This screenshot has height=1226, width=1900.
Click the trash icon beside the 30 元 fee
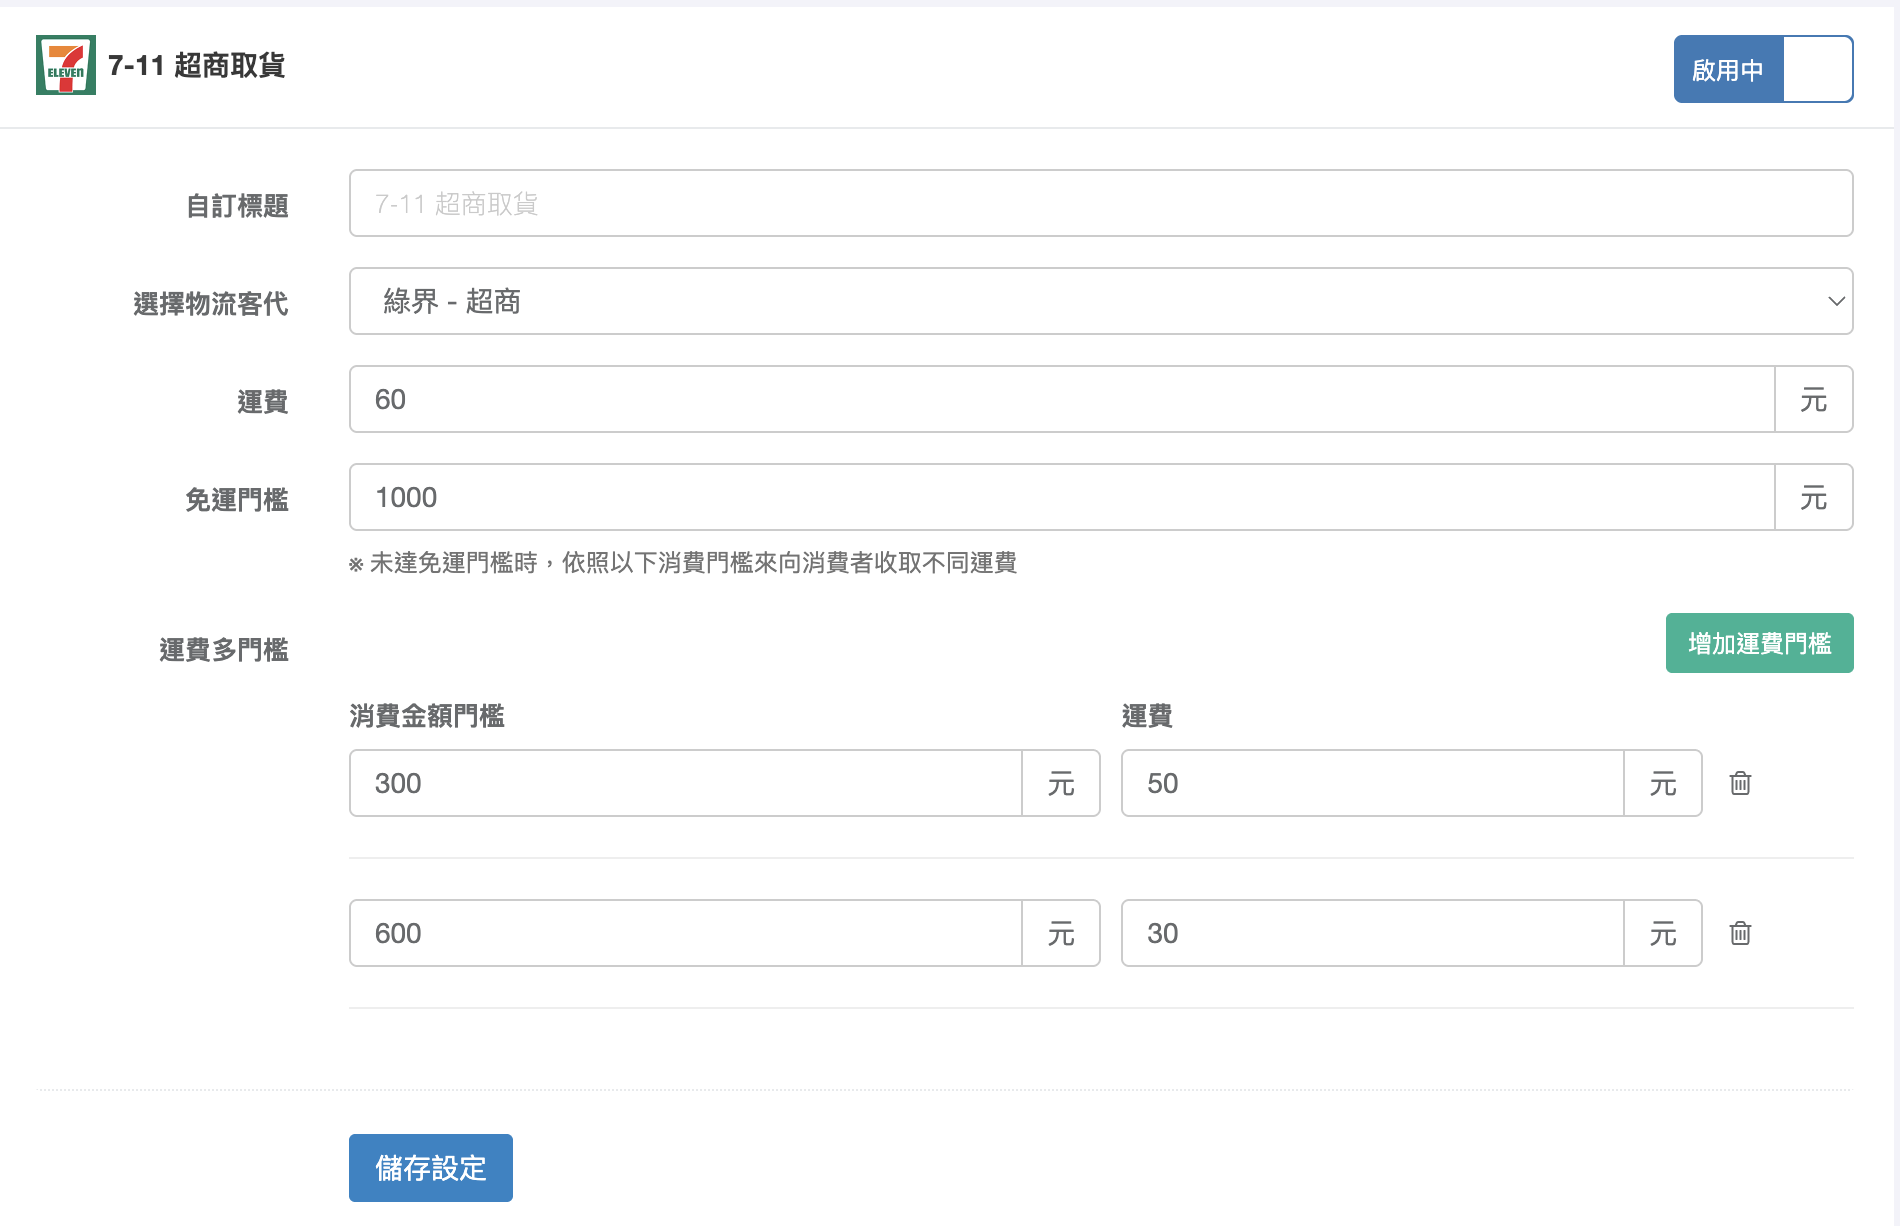(1740, 933)
